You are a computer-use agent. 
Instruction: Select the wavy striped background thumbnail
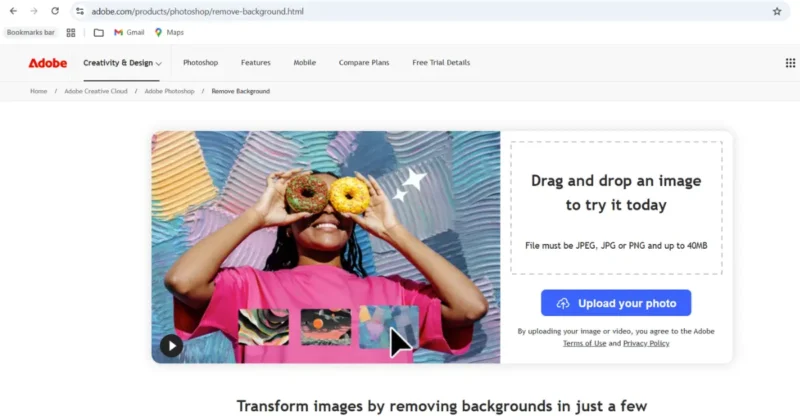click(x=263, y=327)
